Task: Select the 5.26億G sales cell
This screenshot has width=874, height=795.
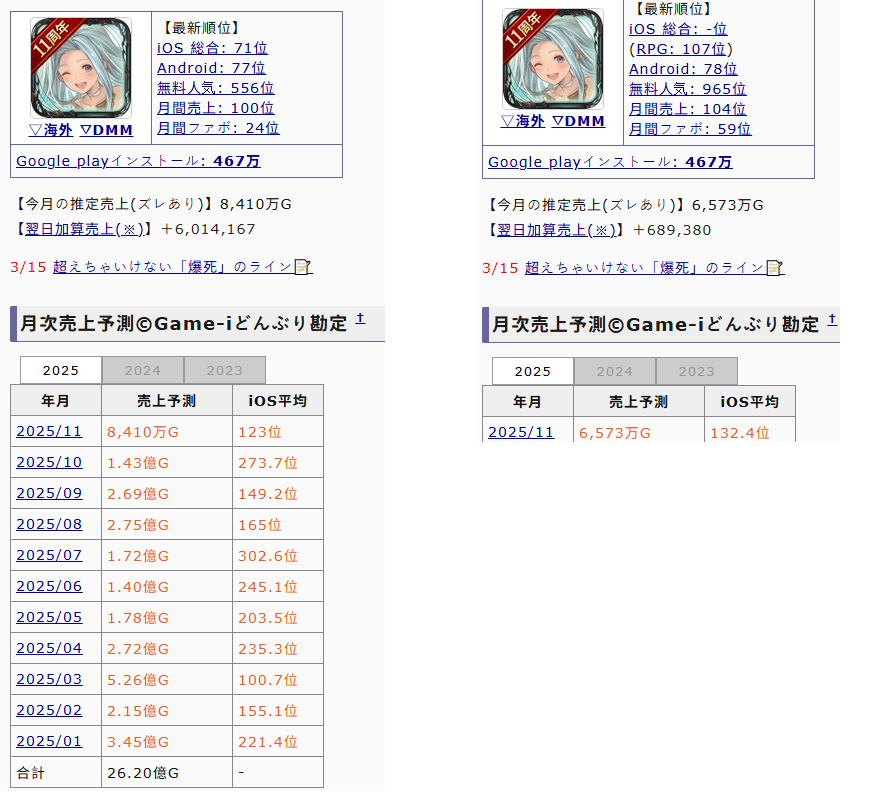Action: tap(167, 680)
